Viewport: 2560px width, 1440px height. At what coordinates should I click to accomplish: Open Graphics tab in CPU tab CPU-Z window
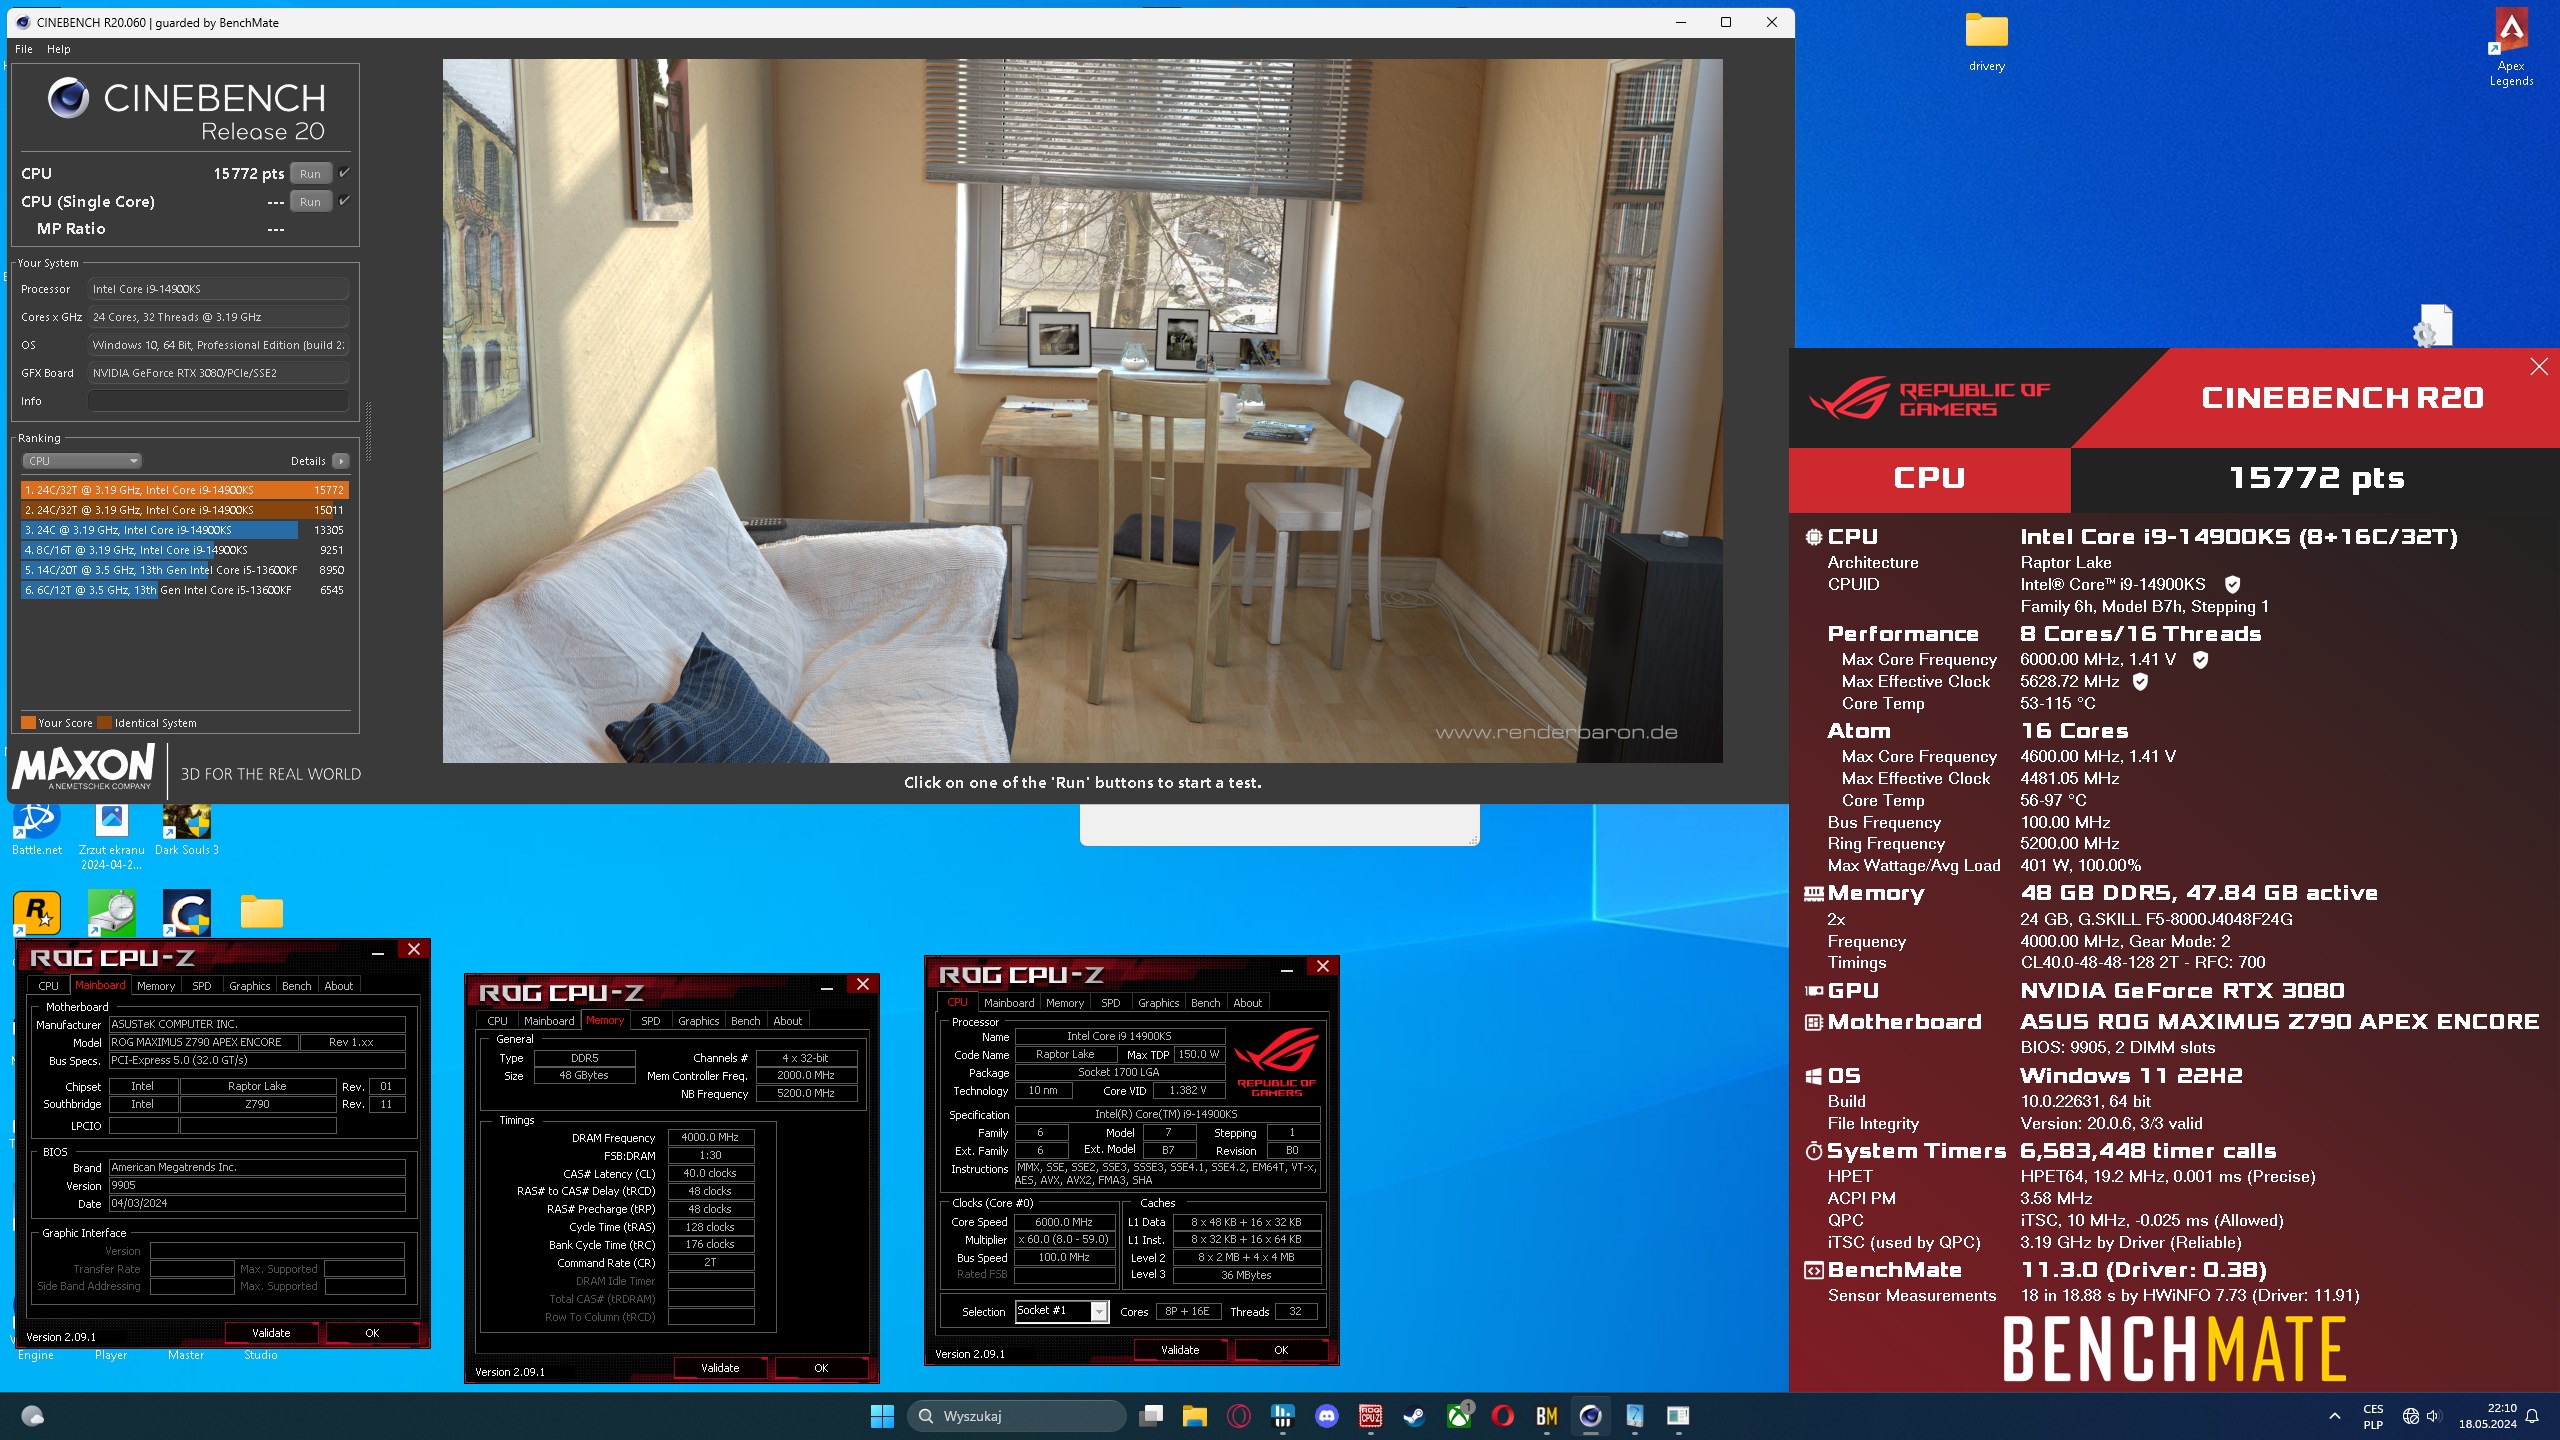pos(1159,1003)
